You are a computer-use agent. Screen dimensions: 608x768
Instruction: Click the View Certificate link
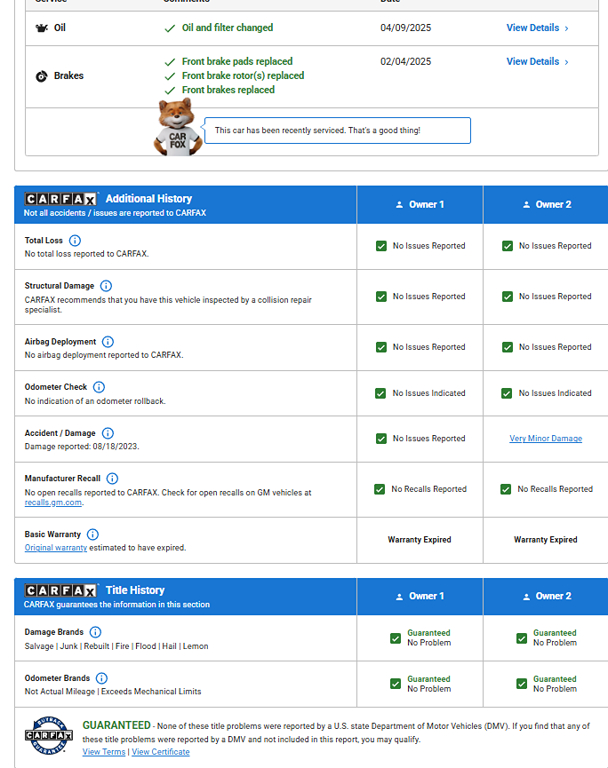(x=160, y=752)
